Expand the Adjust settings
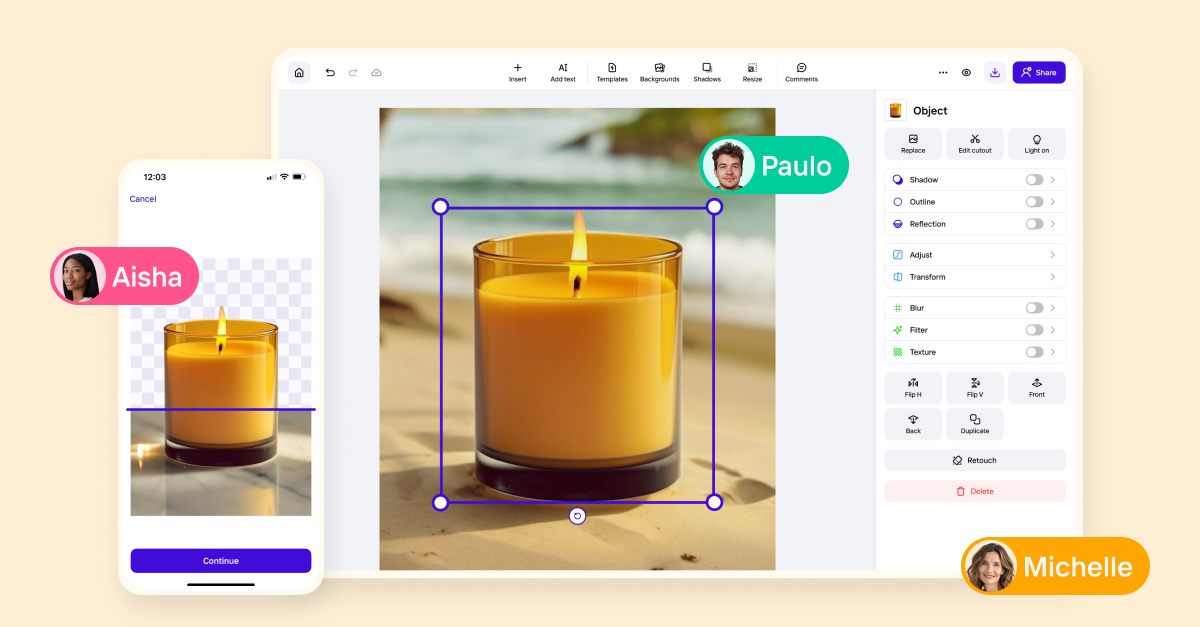Image resolution: width=1200 pixels, height=627 pixels. 1051,254
